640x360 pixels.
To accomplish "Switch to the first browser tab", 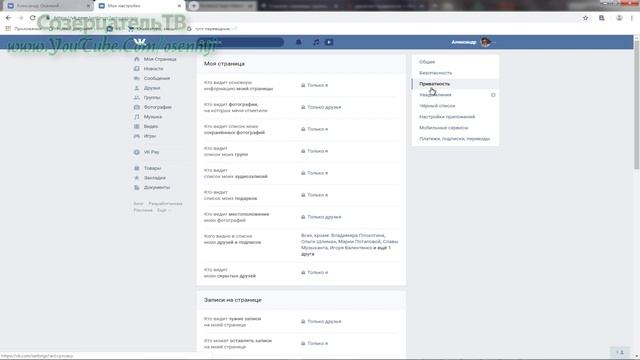I will point(48,6).
